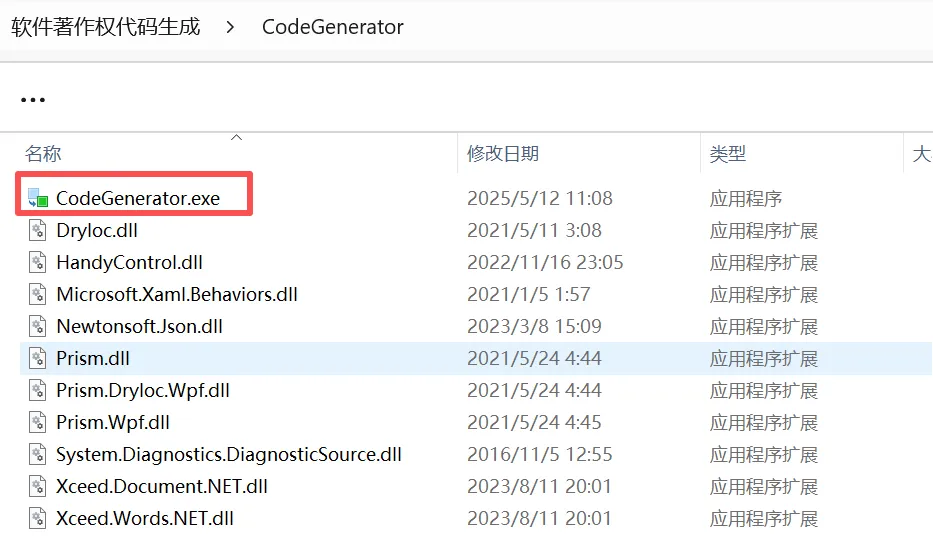Click the Dryloc.dll file icon
Screen dimensions: 933x540
(38, 231)
